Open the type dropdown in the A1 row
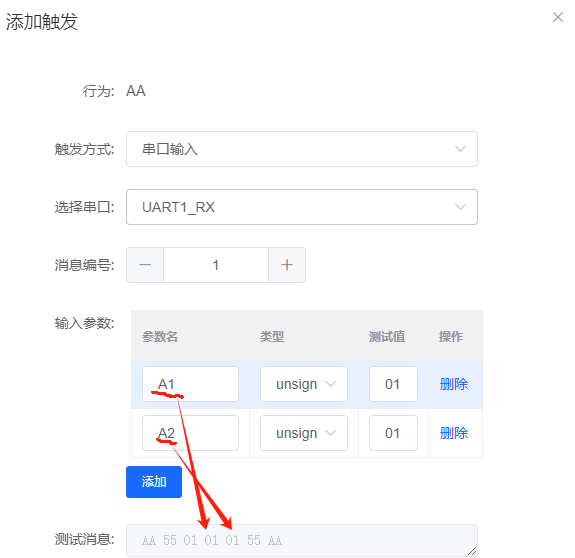This screenshot has width=575, height=558. 304,384
